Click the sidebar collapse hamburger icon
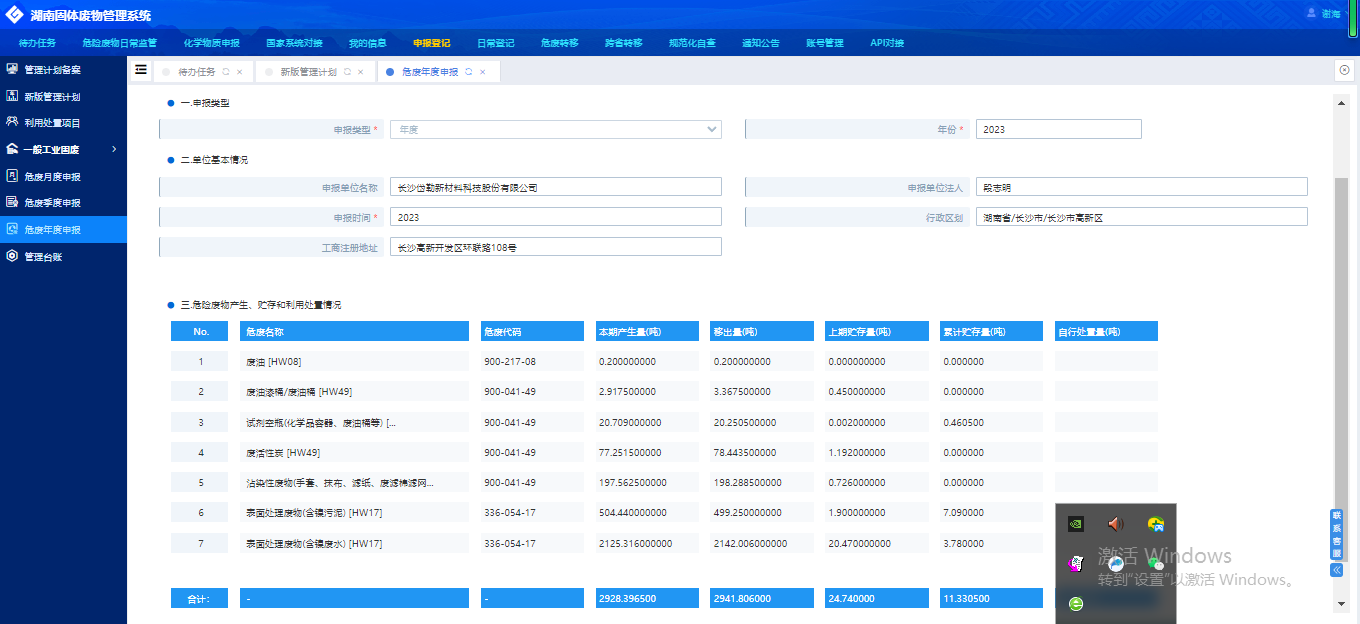 pyautogui.click(x=141, y=70)
